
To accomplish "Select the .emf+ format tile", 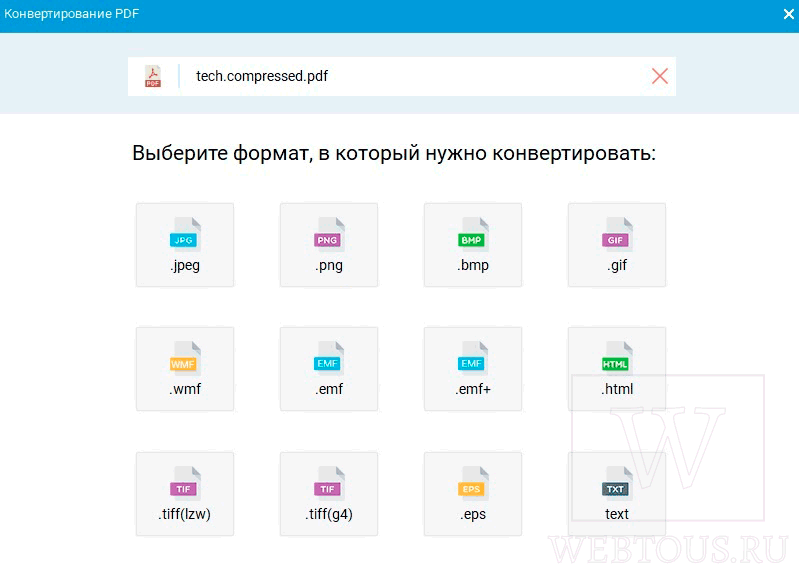I will (x=473, y=369).
